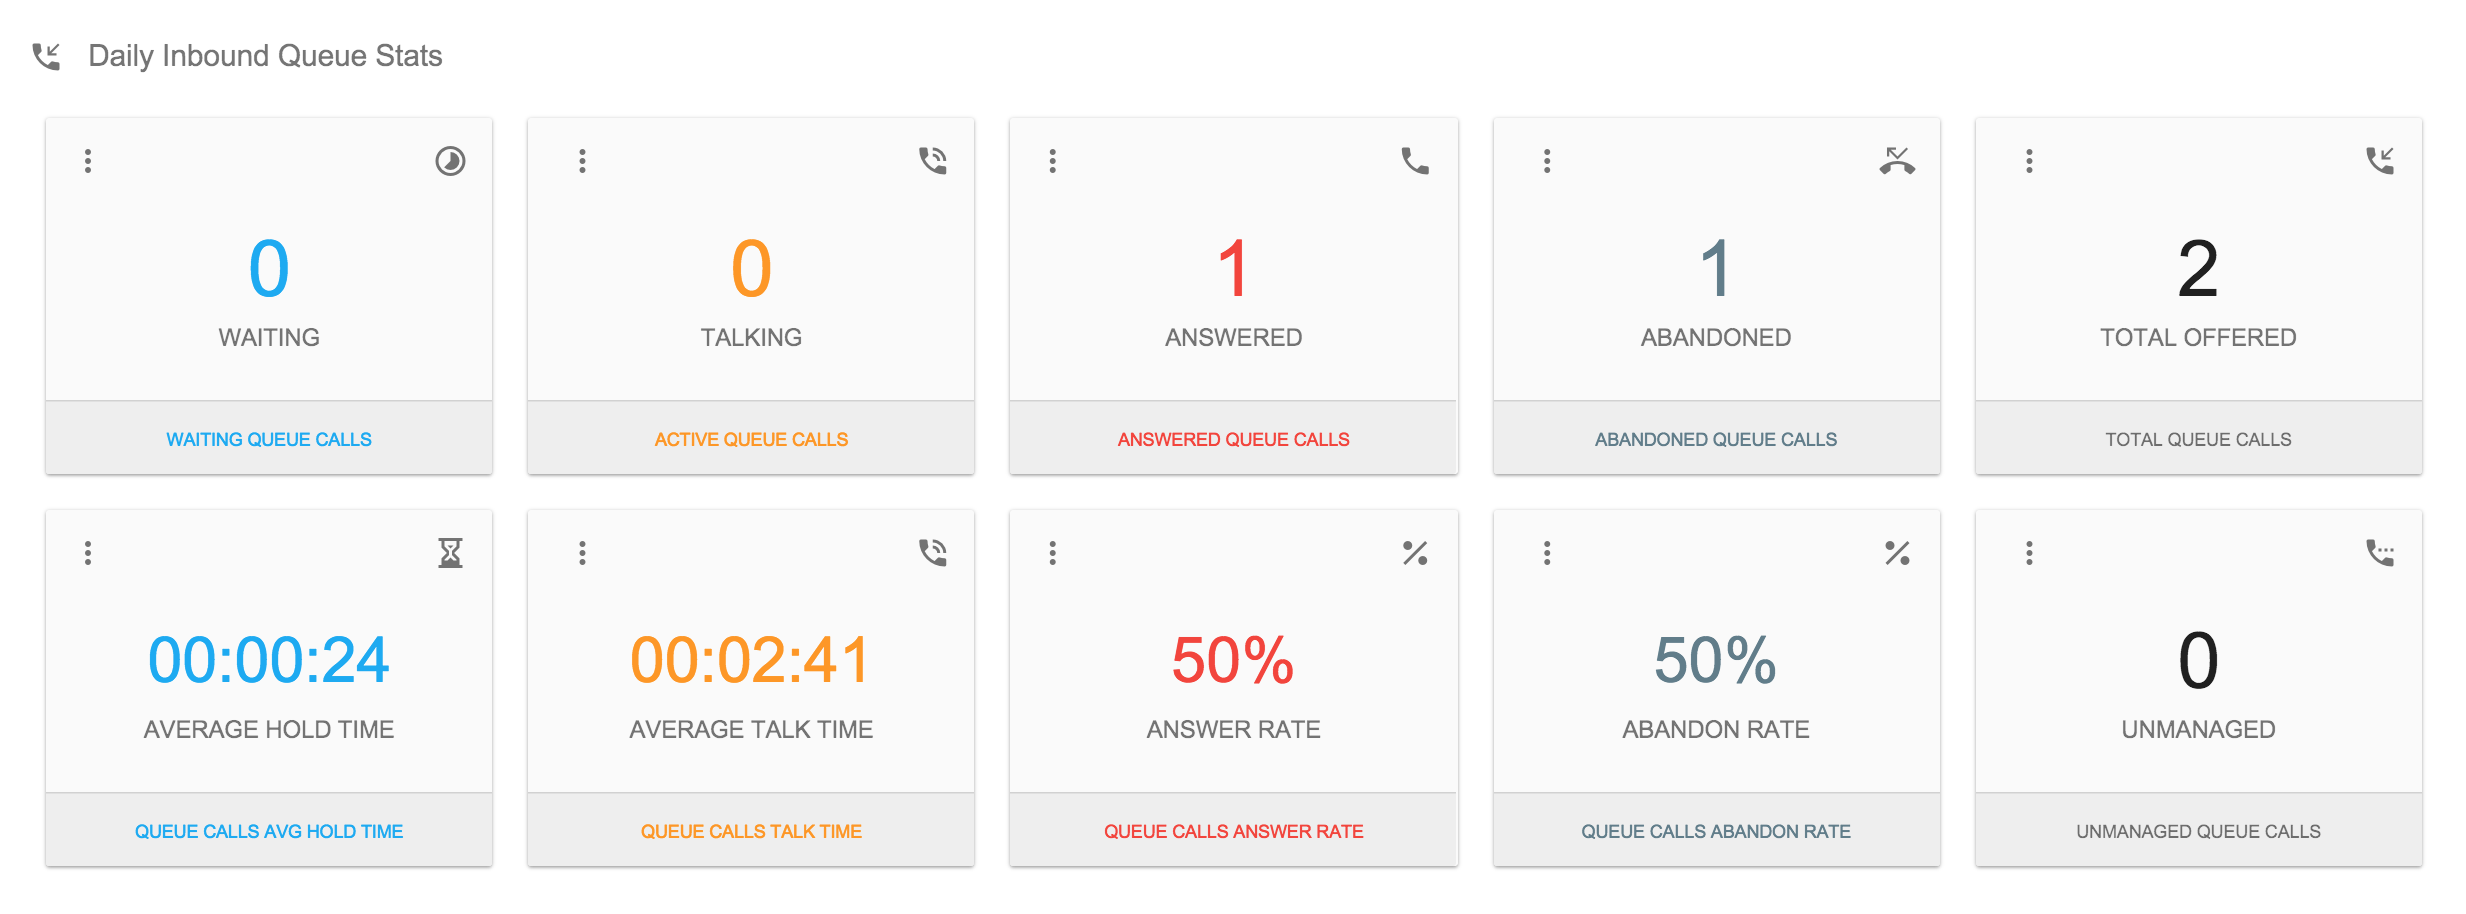
Task: Open the Waiting Queue Calls link
Action: coord(269,439)
